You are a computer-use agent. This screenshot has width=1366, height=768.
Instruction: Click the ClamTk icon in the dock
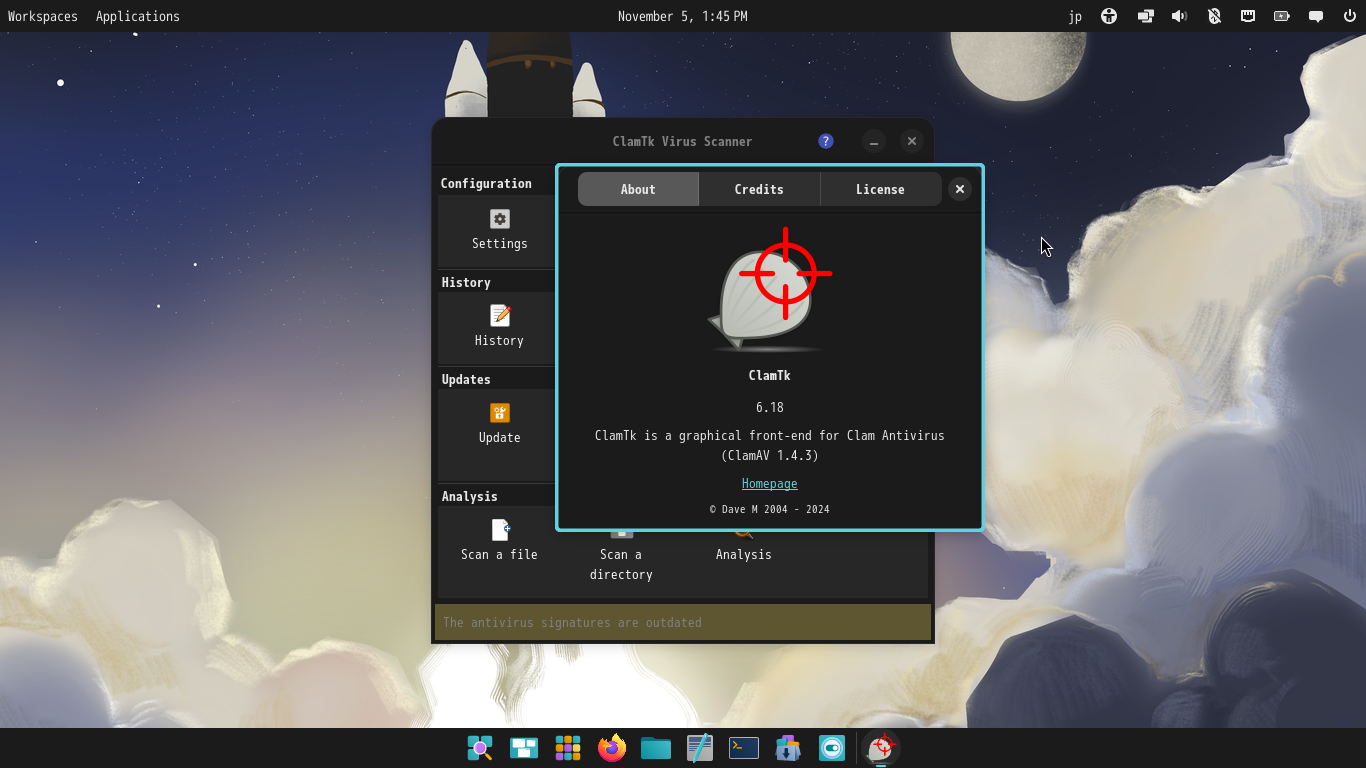(x=882, y=748)
